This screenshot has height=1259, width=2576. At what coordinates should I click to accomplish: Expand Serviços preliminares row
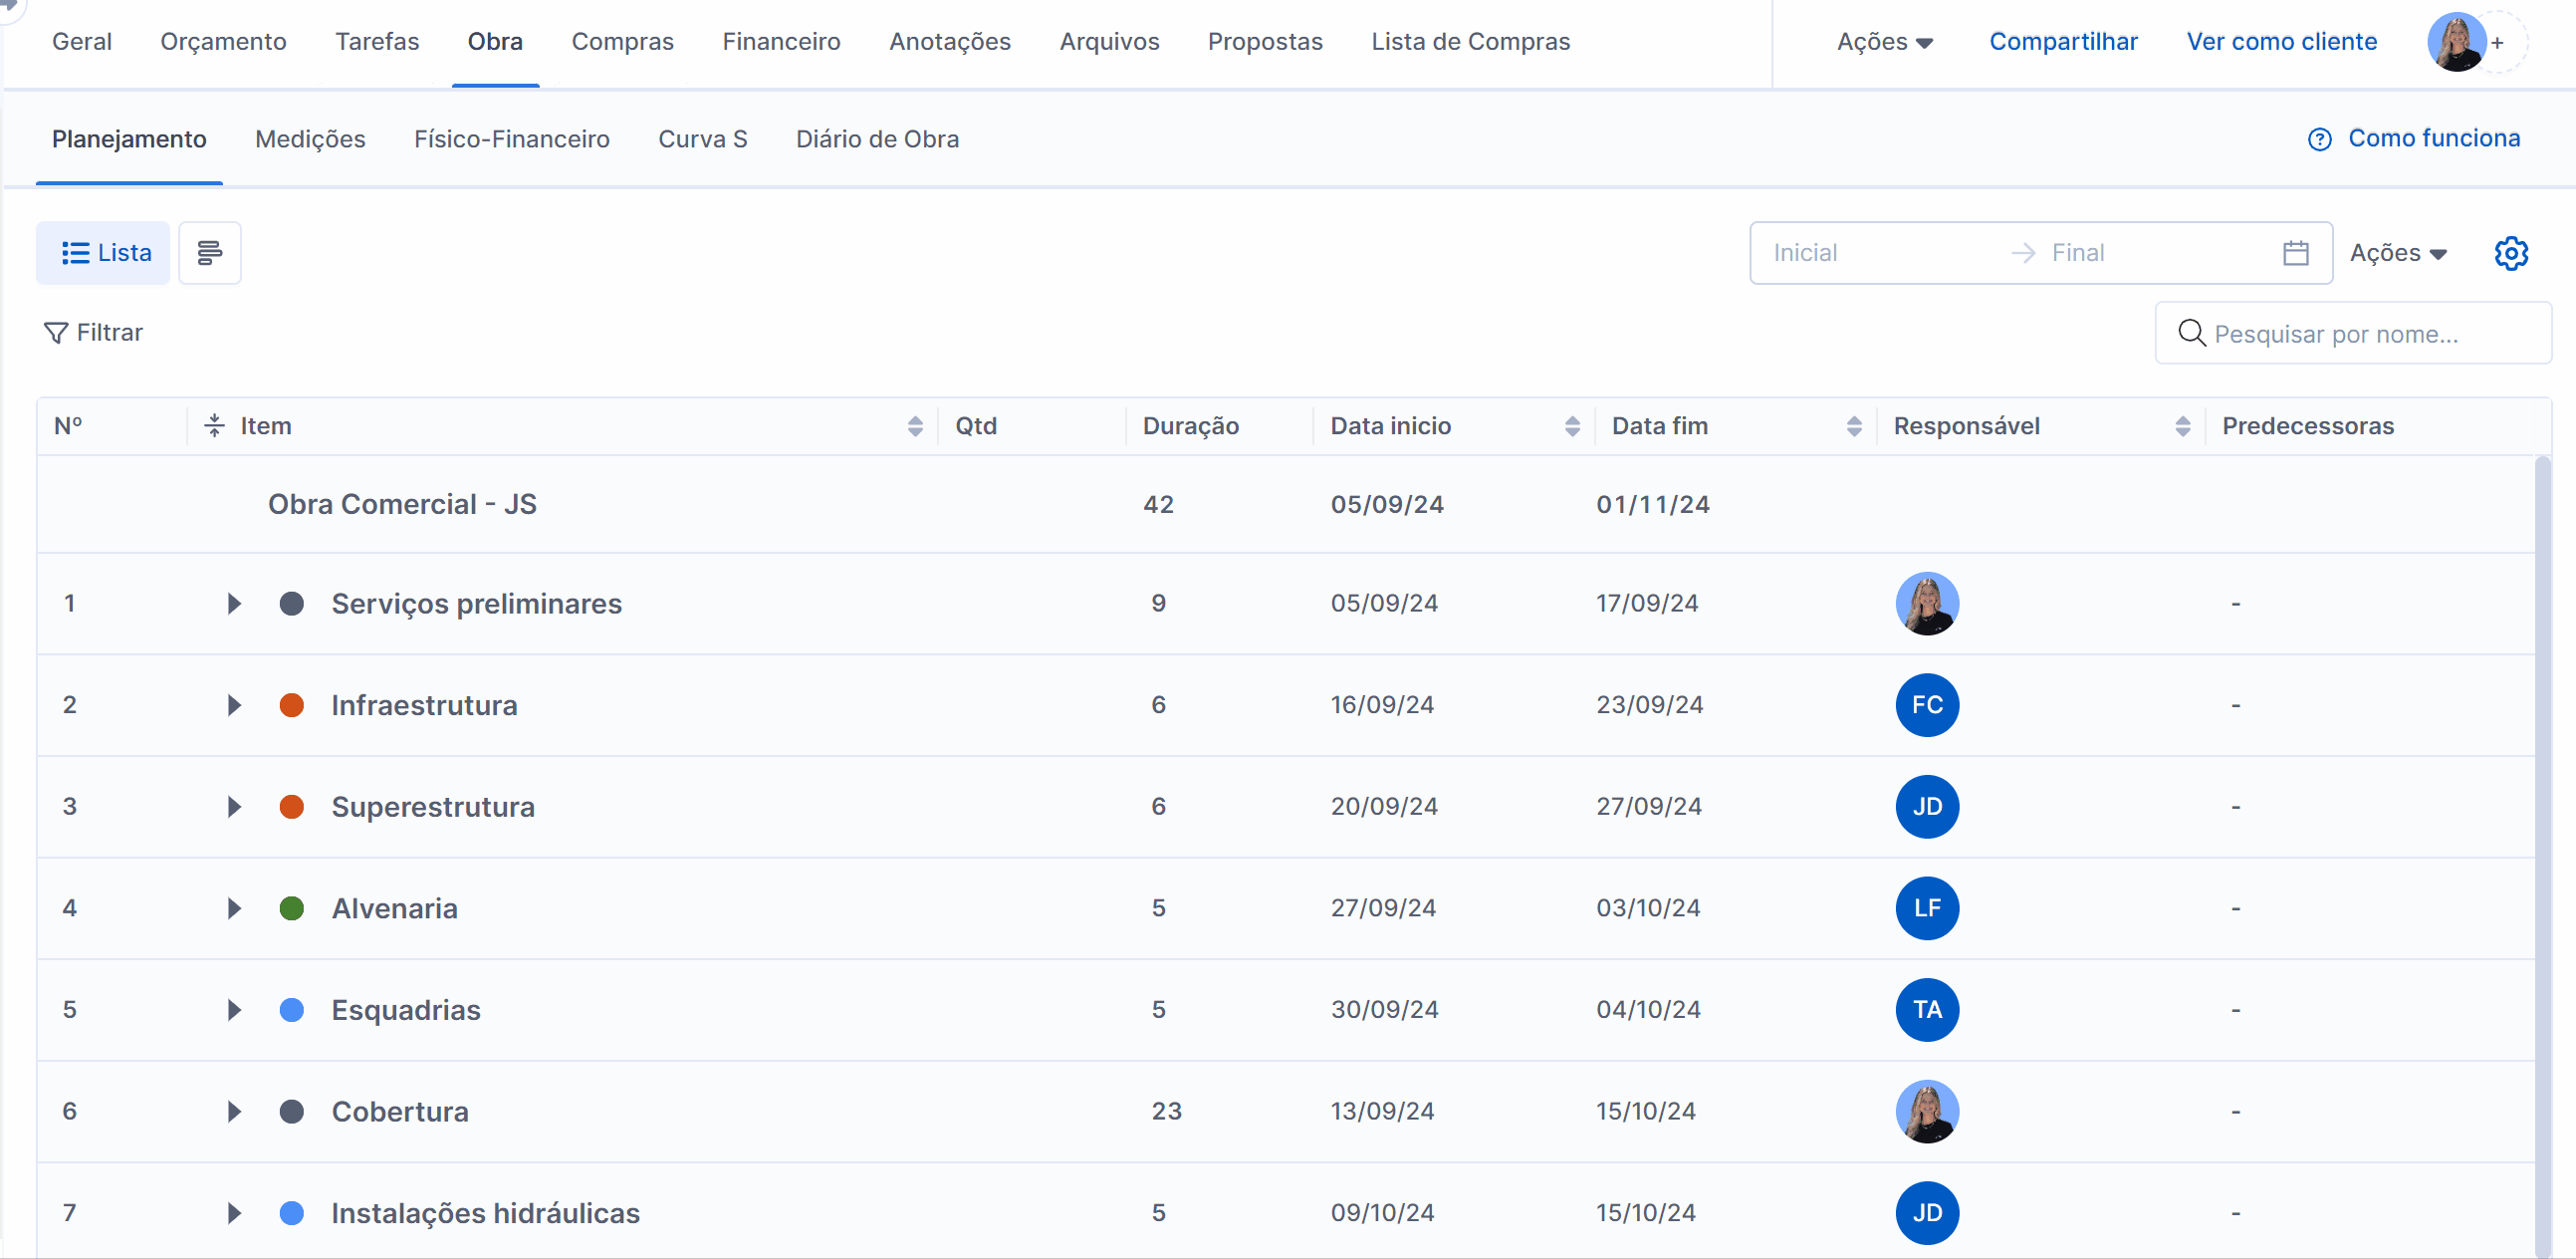[234, 603]
